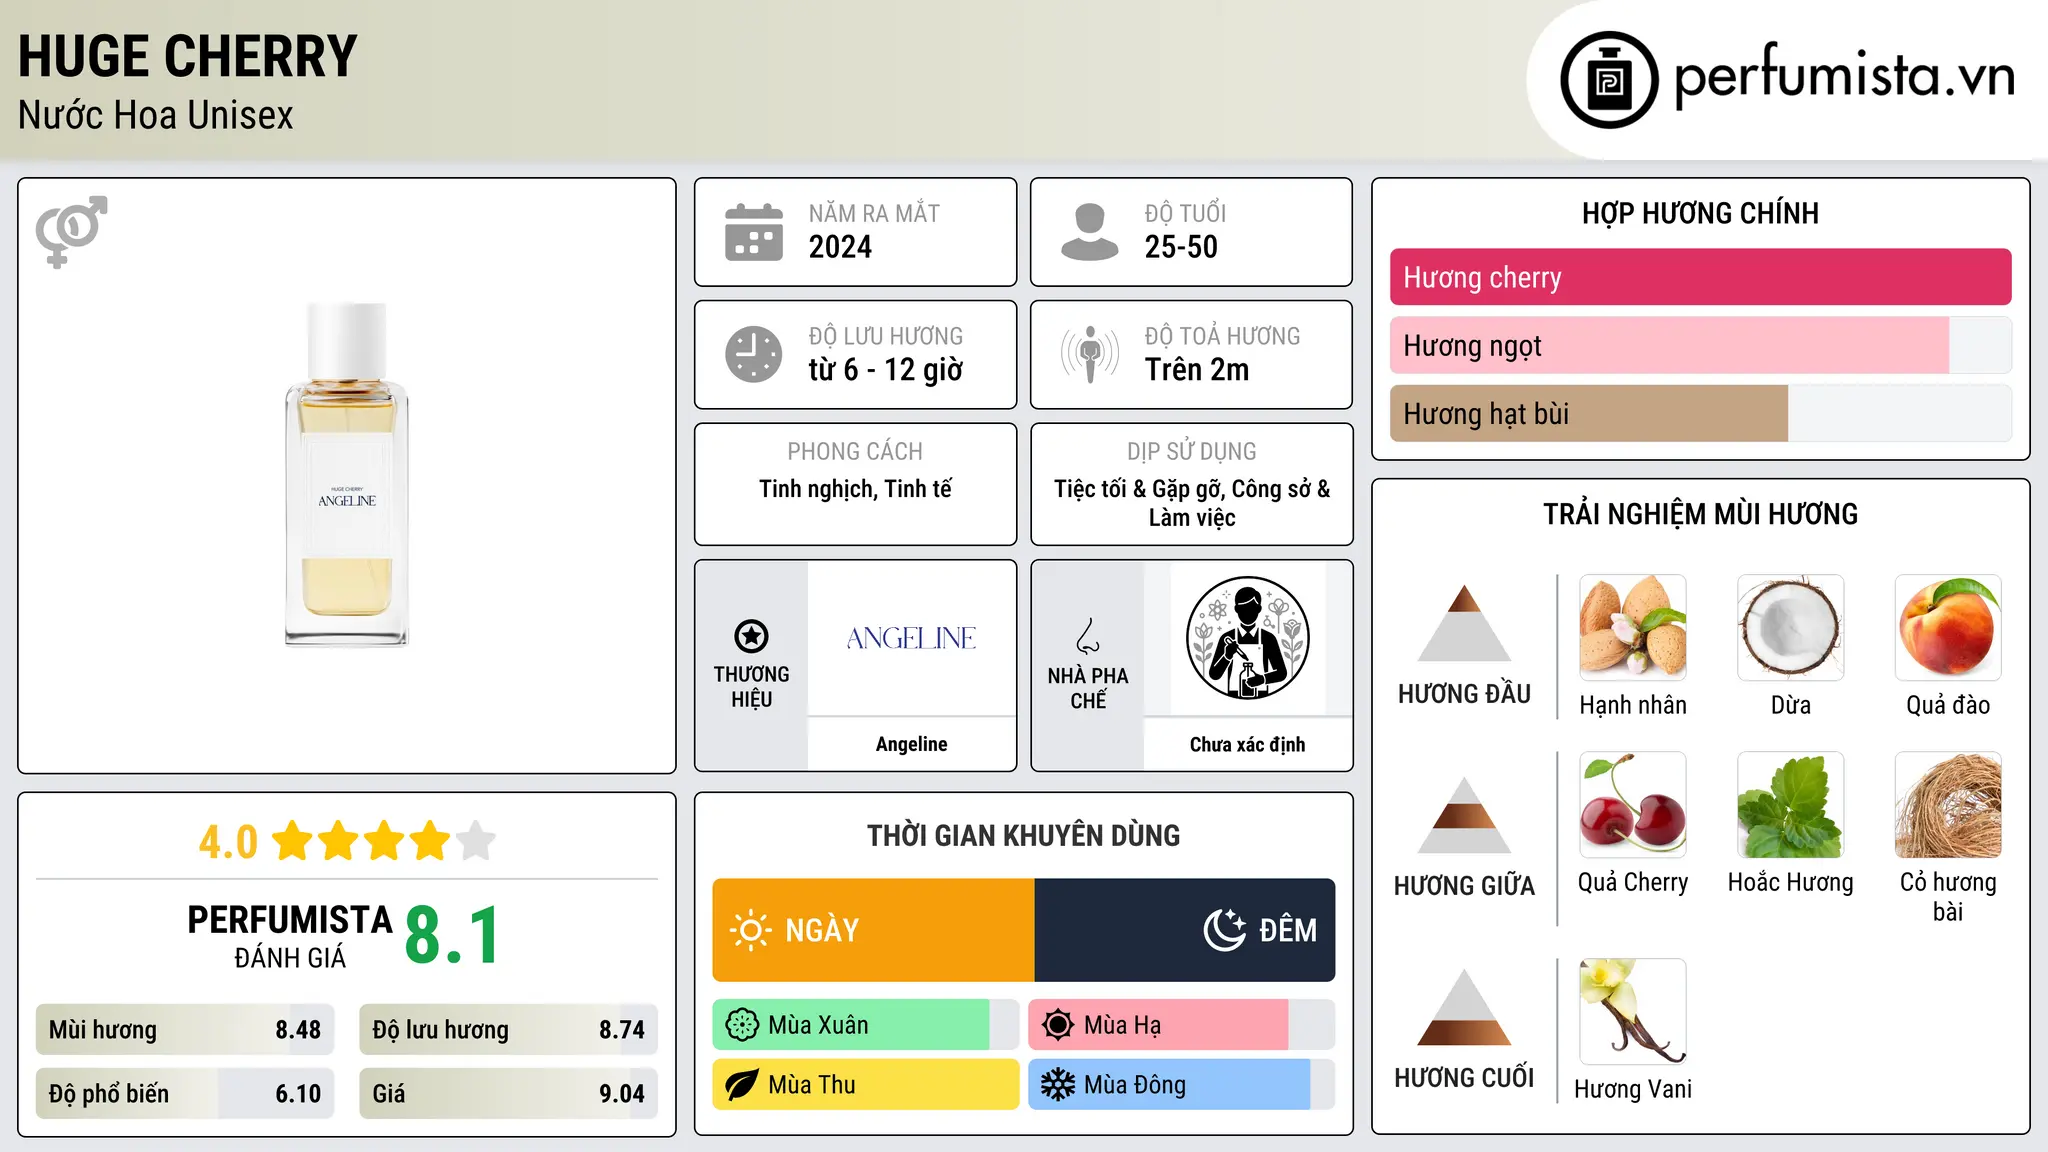Click the Độ phổ biến 6.10 score bar
This screenshot has height=1152, width=2048.
point(185,1094)
